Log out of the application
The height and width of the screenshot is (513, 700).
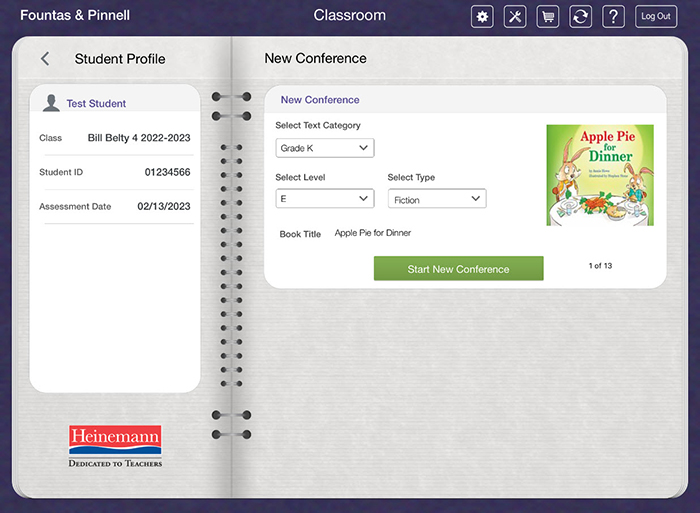click(x=656, y=16)
